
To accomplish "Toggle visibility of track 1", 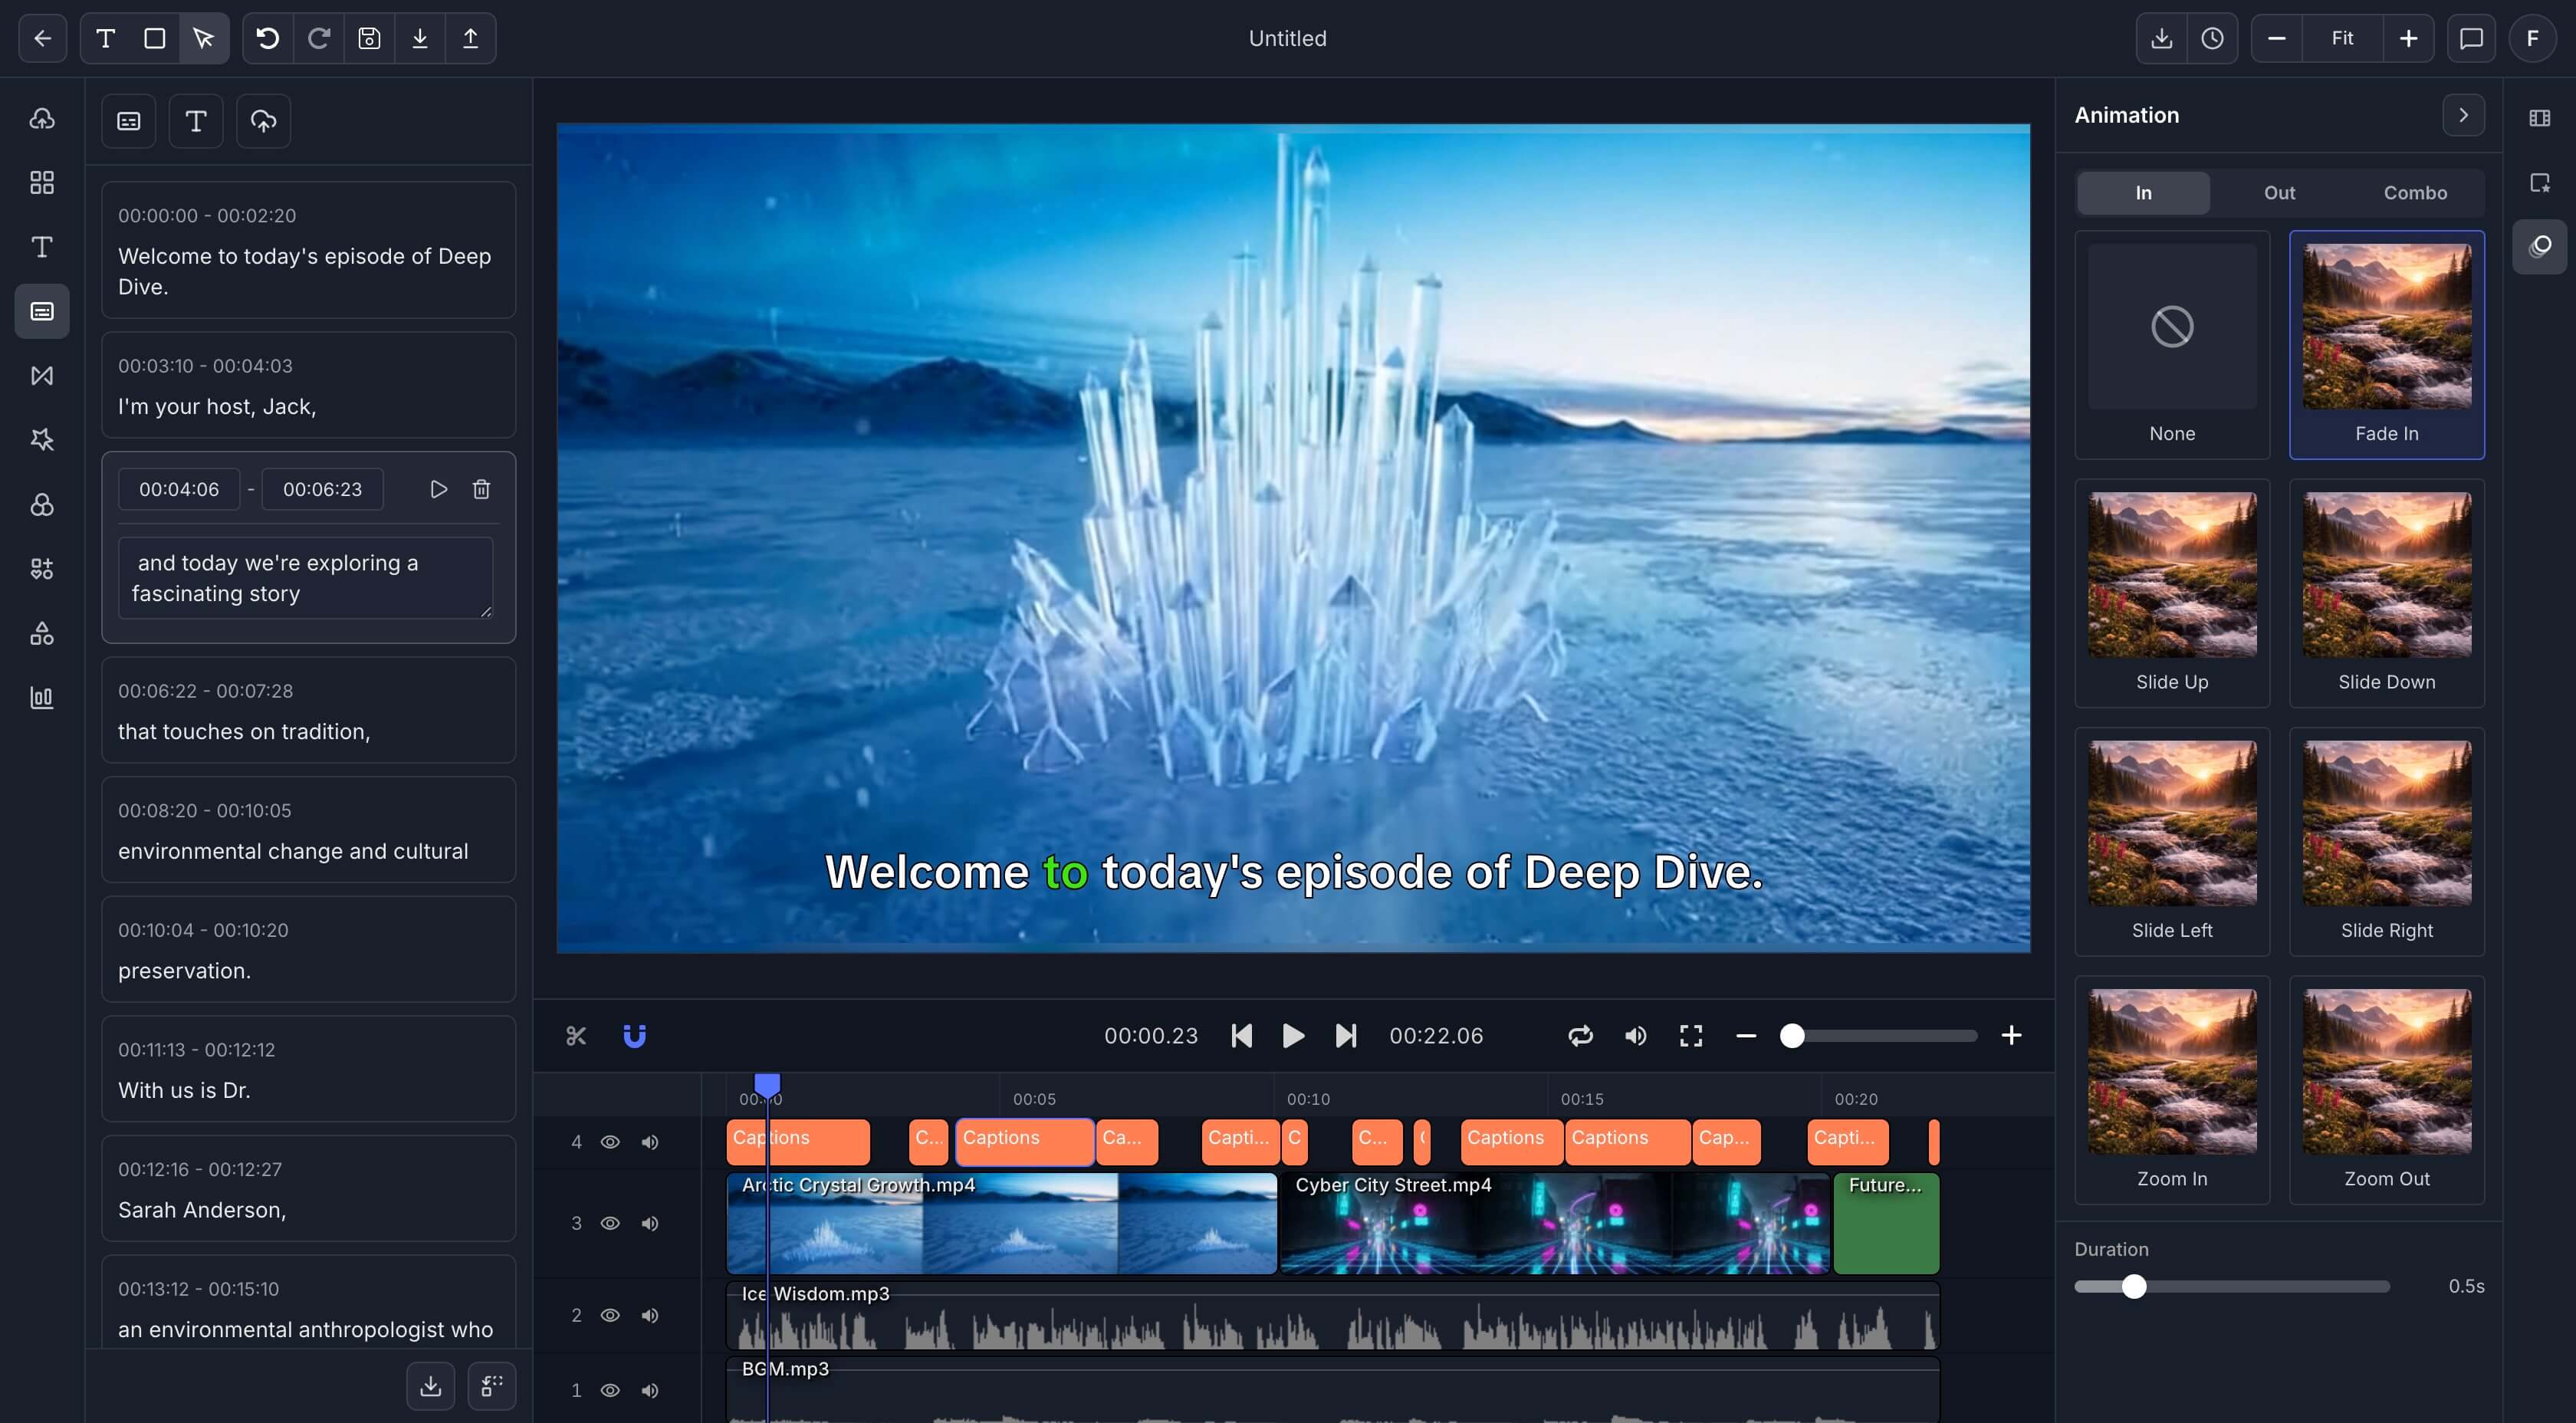I will click(x=610, y=1390).
